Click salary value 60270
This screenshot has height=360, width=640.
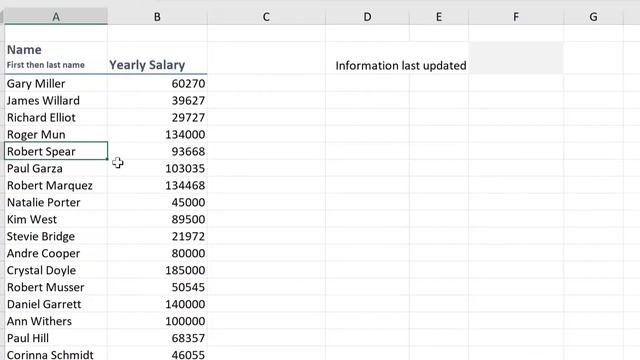[157, 83]
